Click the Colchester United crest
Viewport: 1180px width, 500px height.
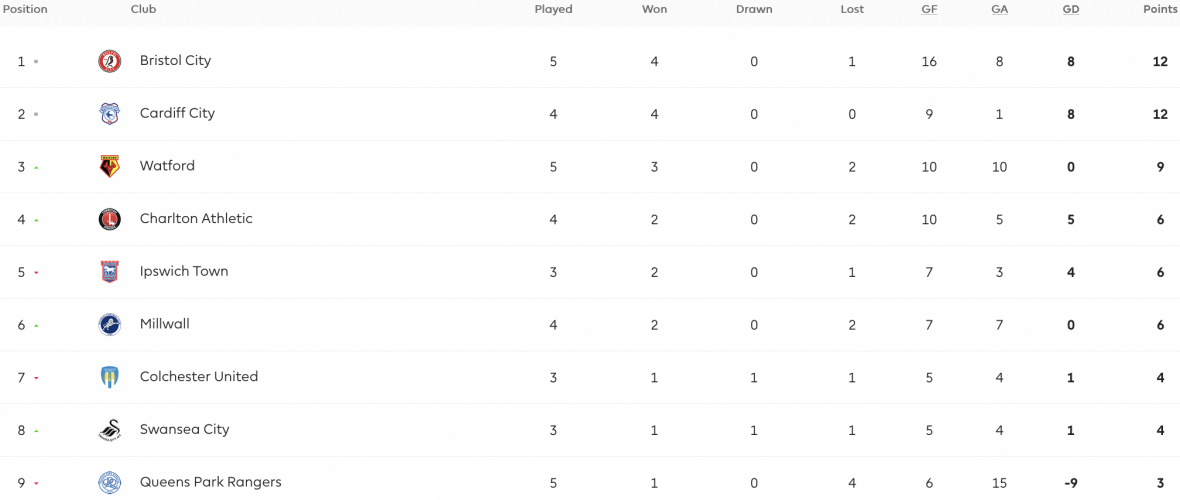pos(110,377)
